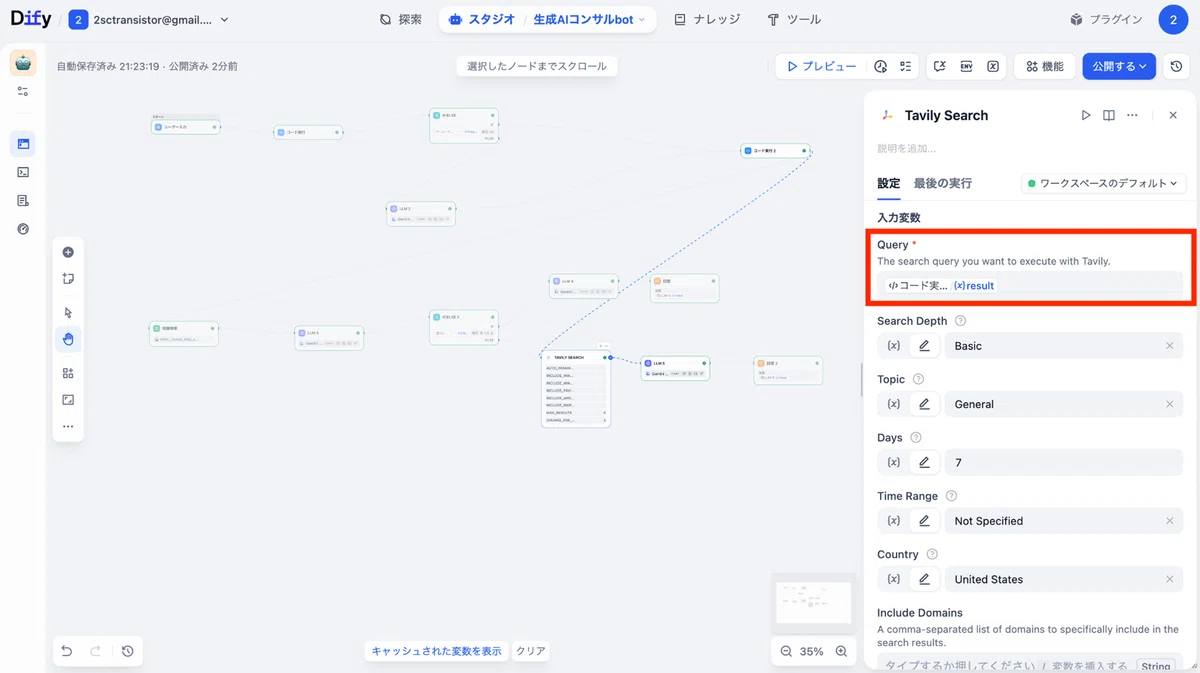Open the logs document sidebar icon
Screen dimensions: 1200x673
pyautogui.click(x=23, y=200)
